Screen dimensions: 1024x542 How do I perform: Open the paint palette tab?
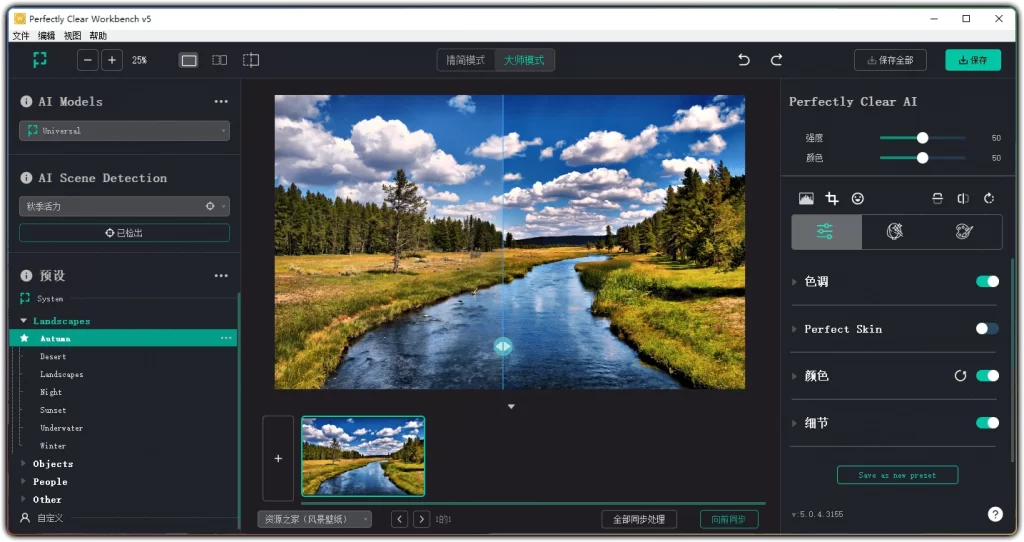click(964, 231)
